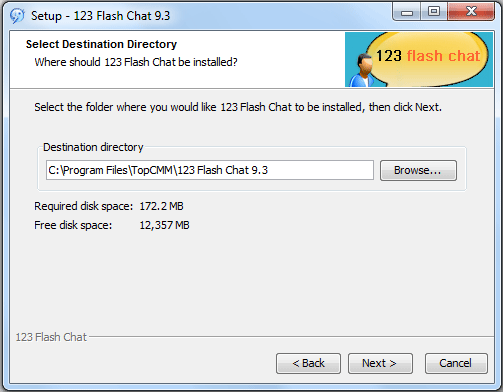Image resolution: width=503 pixels, height=392 pixels.
Task: Click the Free disk space label
Action: pyautogui.click(x=73, y=225)
